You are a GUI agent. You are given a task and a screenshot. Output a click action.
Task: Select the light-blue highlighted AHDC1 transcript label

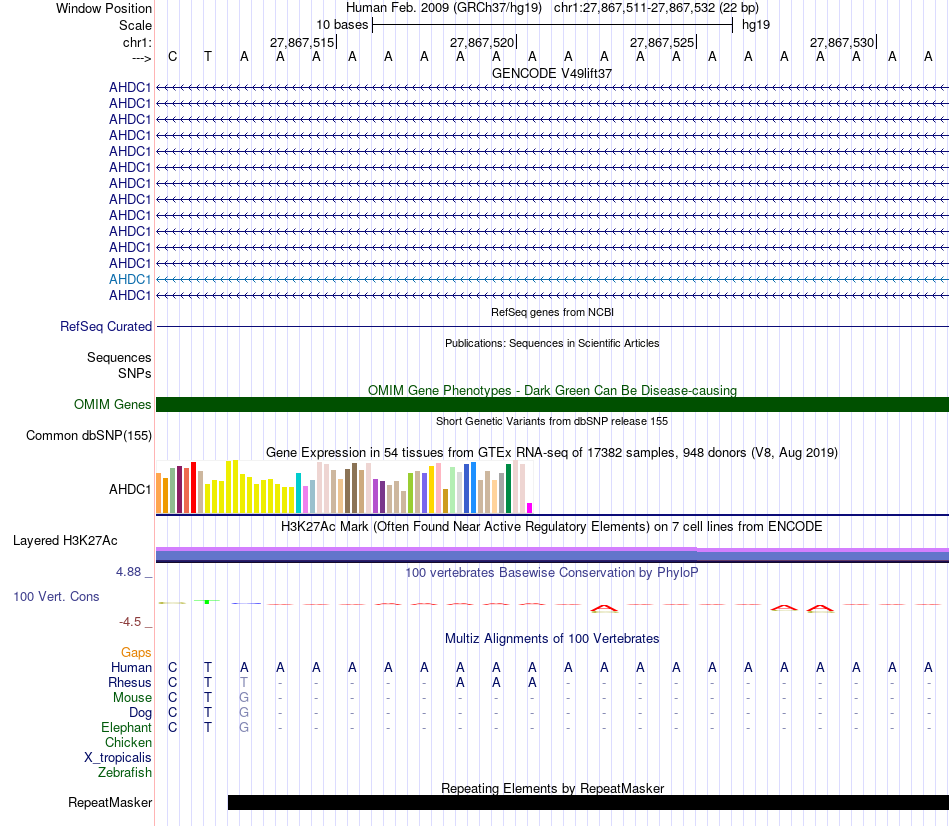tap(130, 279)
